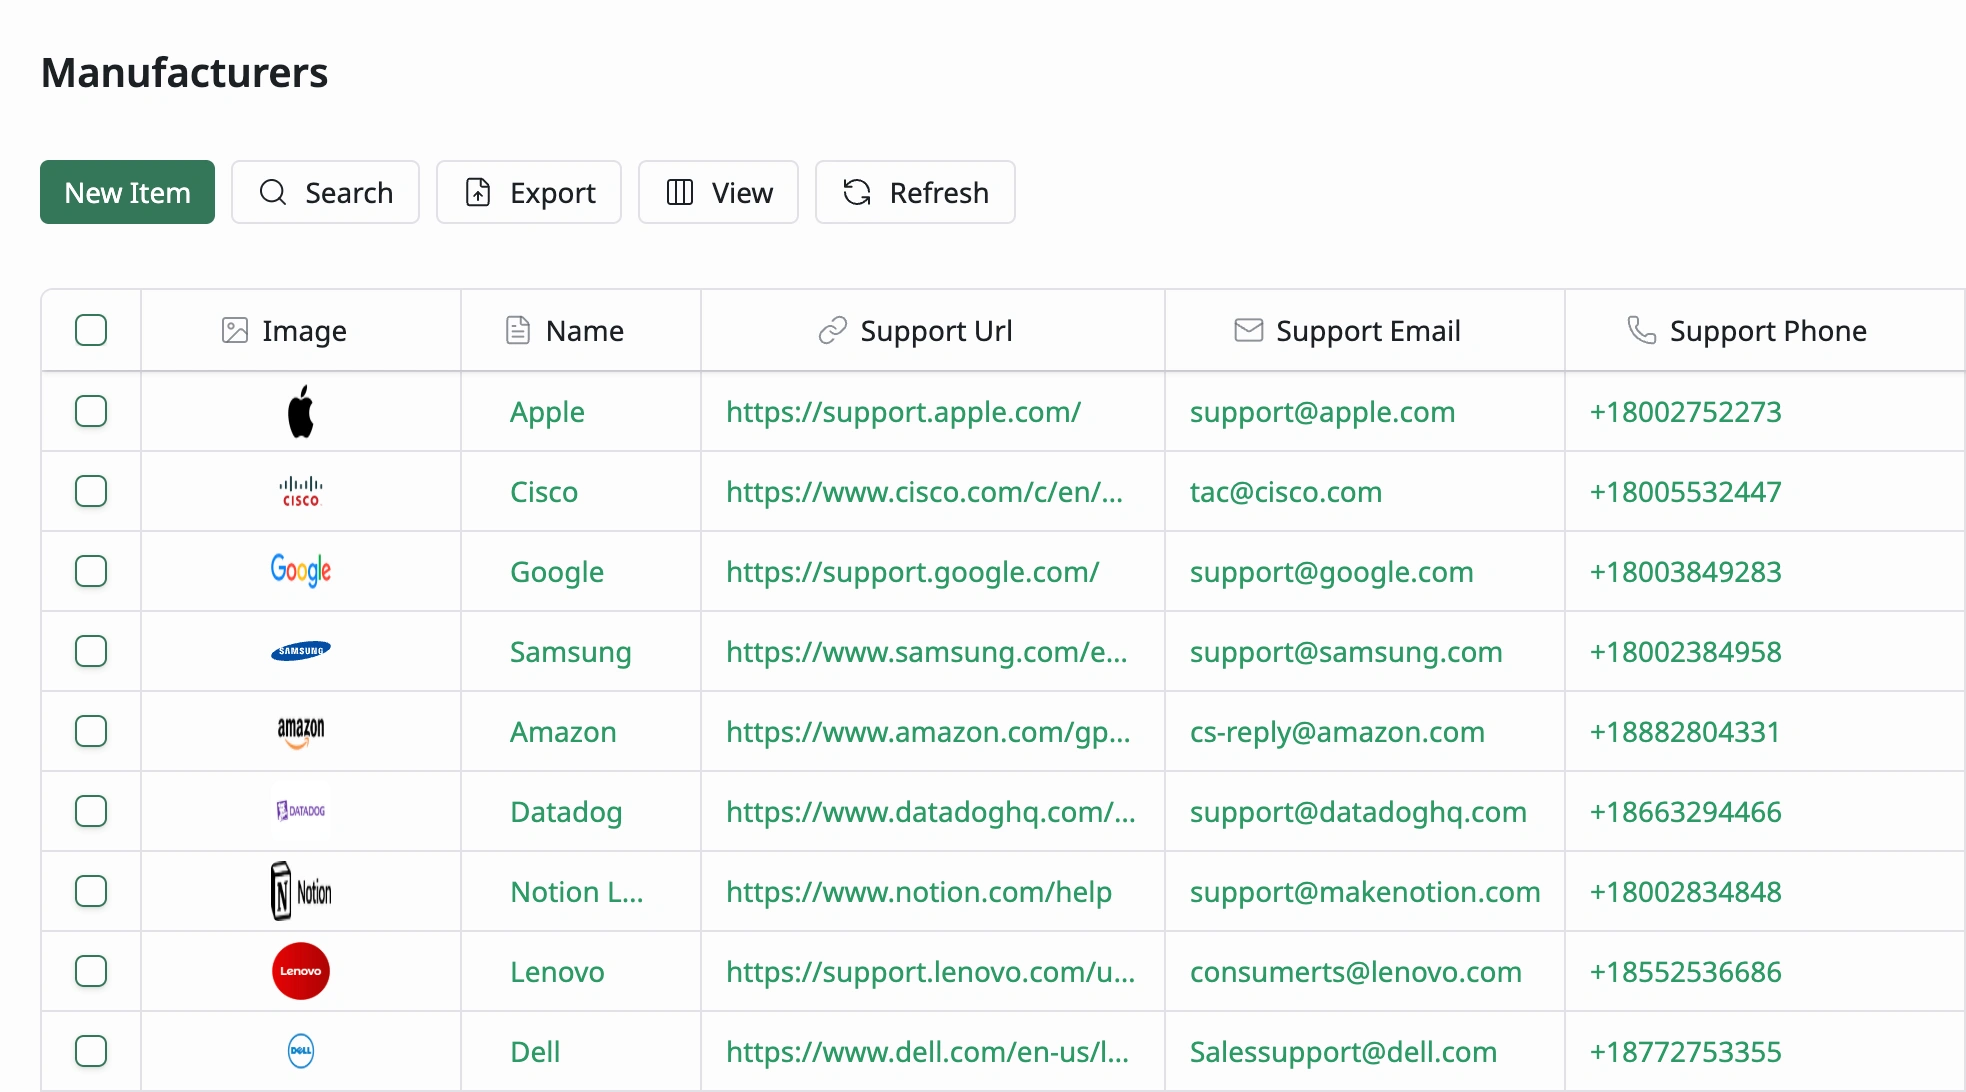Click the Export file icon
This screenshot has width=1966, height=1092.
tap(478, 192)
